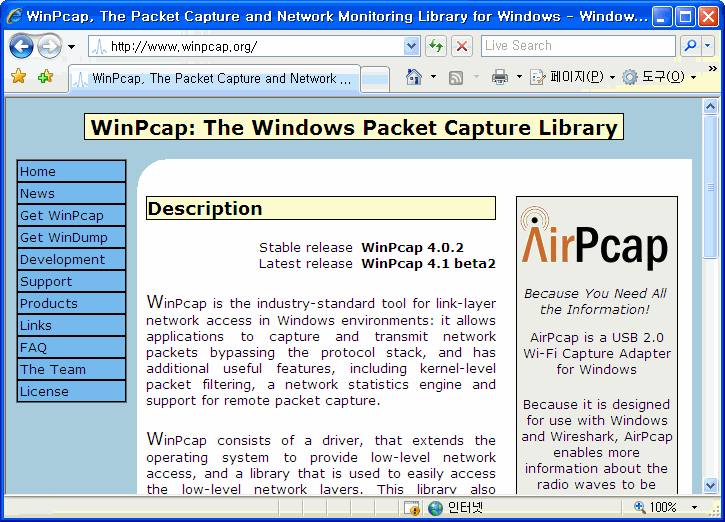Maximize the browser window
The width and height of the screenshot is (725, 522).
tap(685, 17)
